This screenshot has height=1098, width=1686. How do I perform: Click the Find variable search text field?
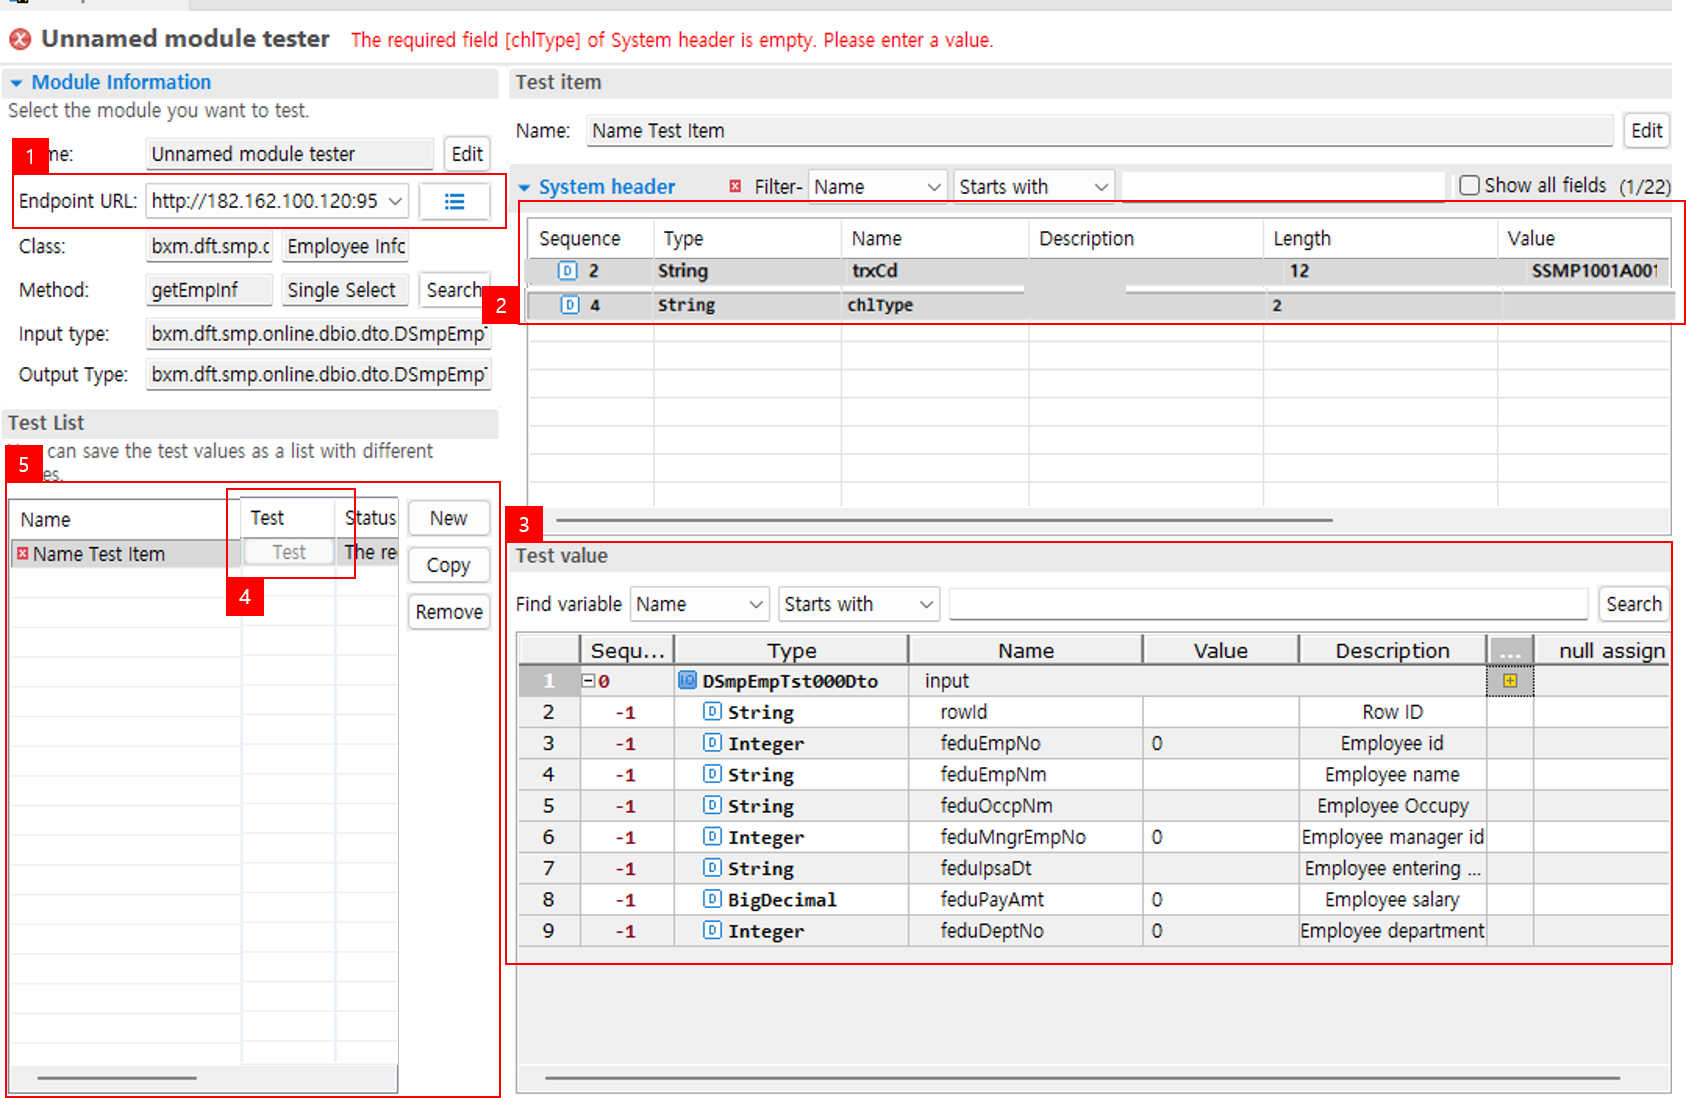[1267, 604]
